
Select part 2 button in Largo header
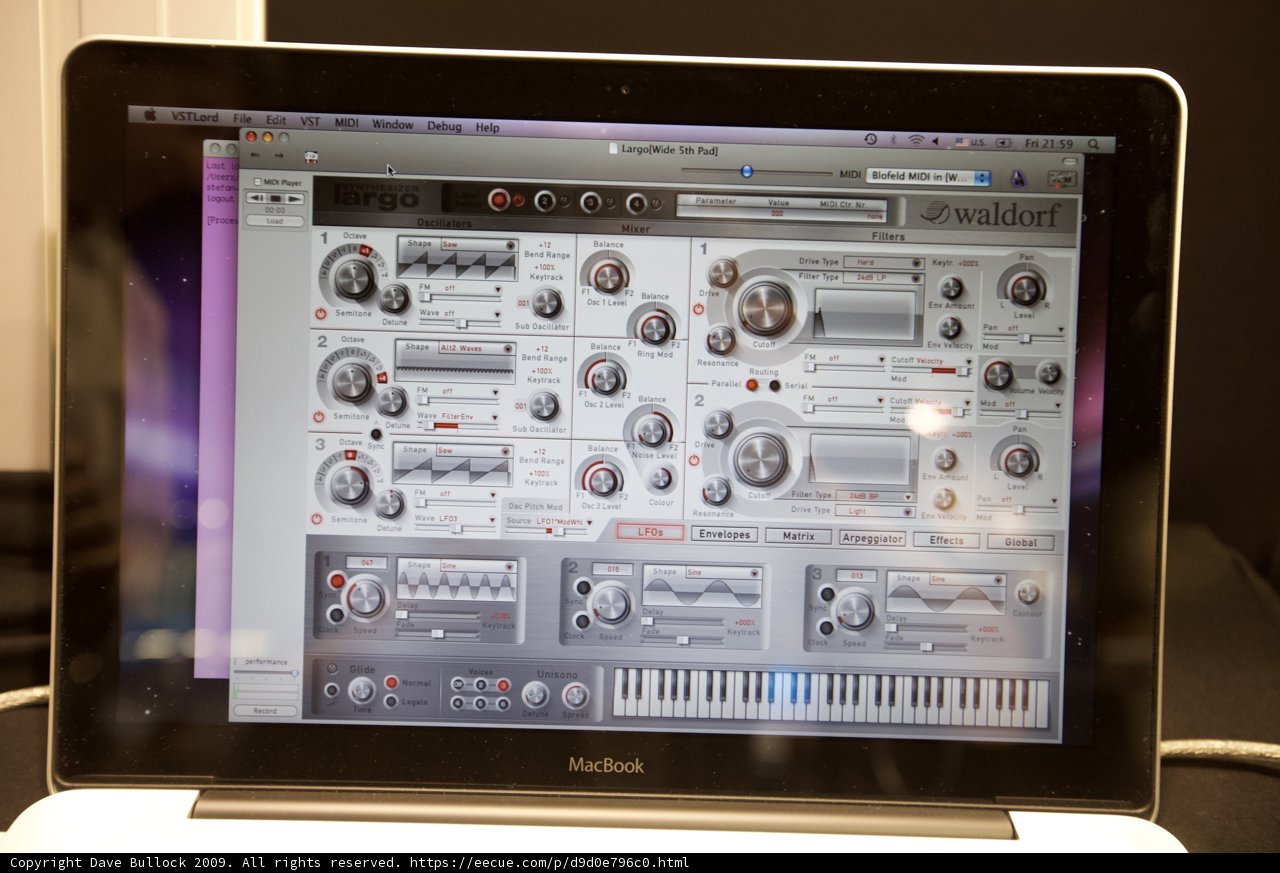(545, 201)
